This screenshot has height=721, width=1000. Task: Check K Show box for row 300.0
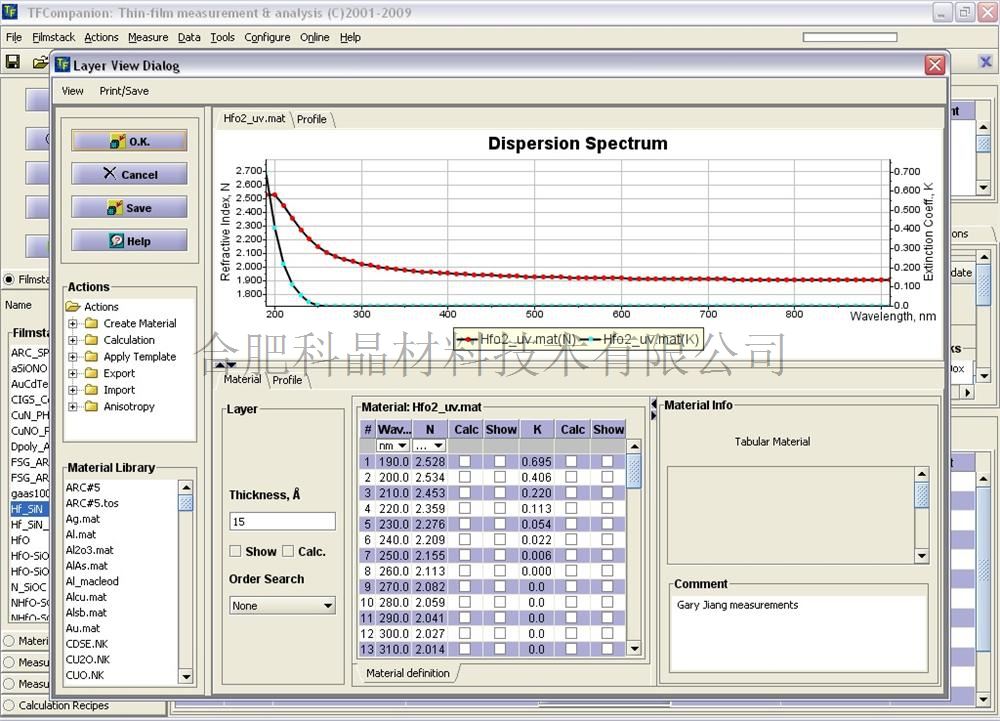[x=607, y=634]
